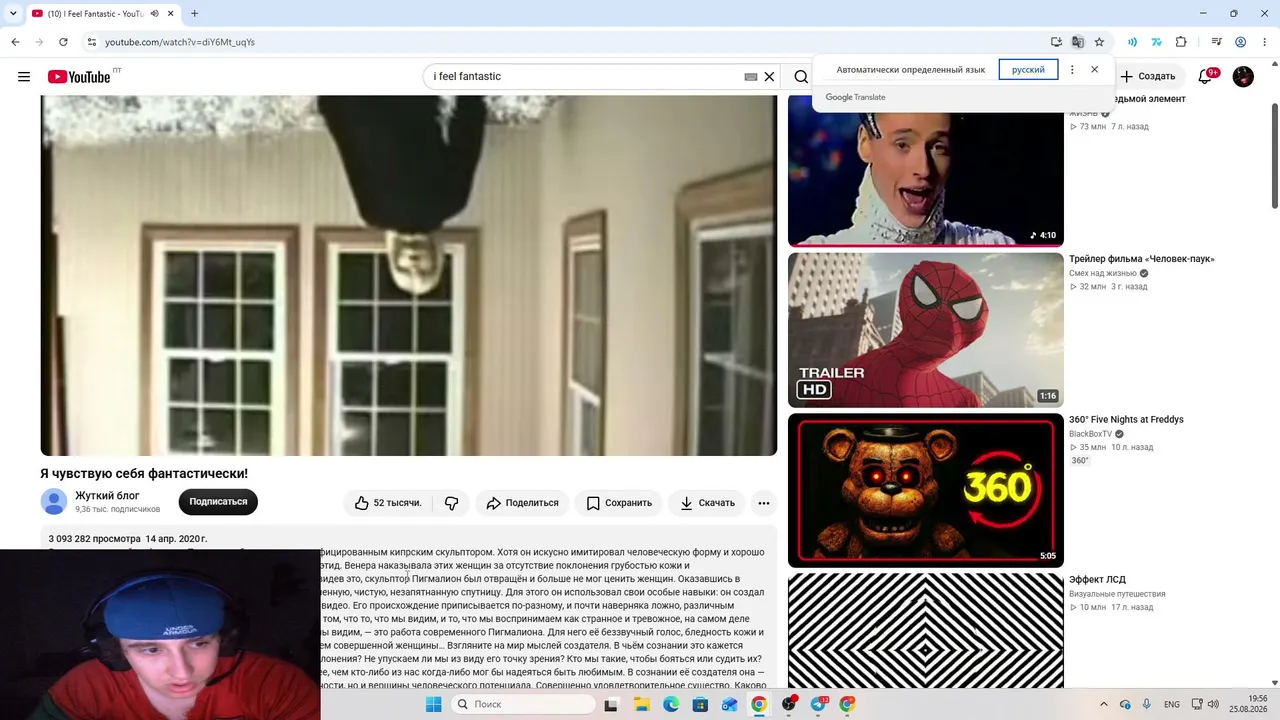The width and height of the screenshot is (1280, 720).
Task: Open translate popup options menu
Action: click(1072, 70)
